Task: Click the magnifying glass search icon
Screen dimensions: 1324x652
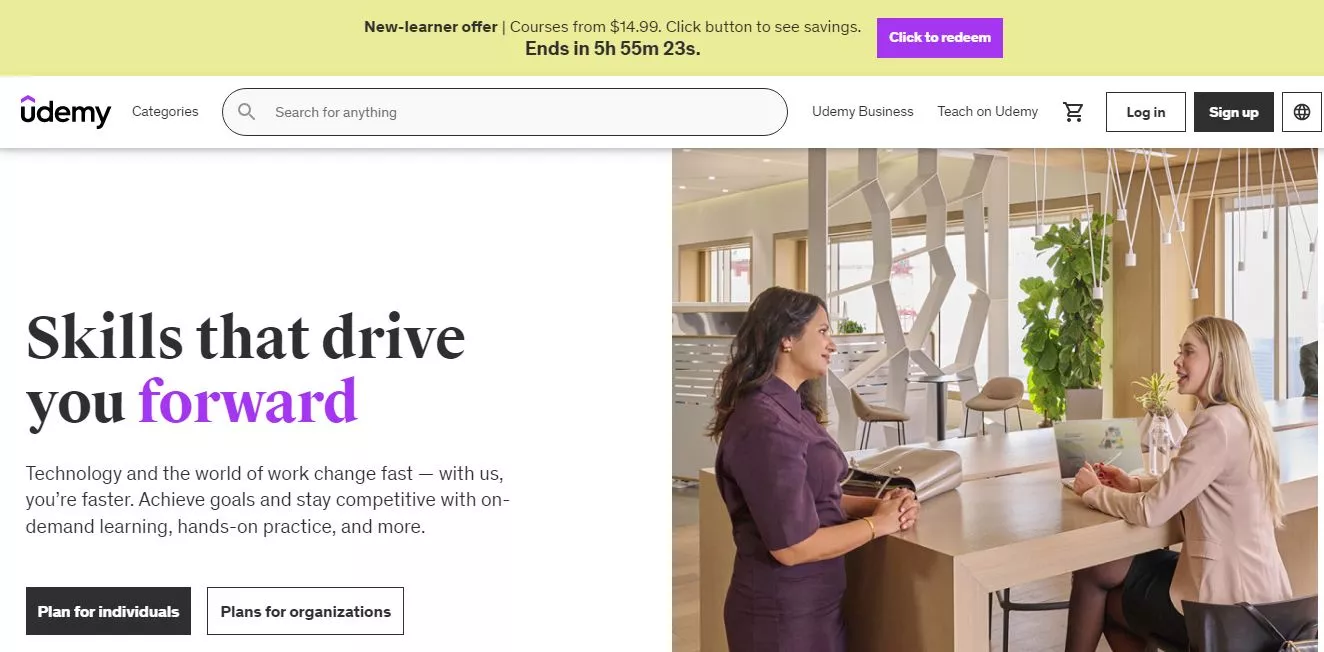Action: pos(247,112)
